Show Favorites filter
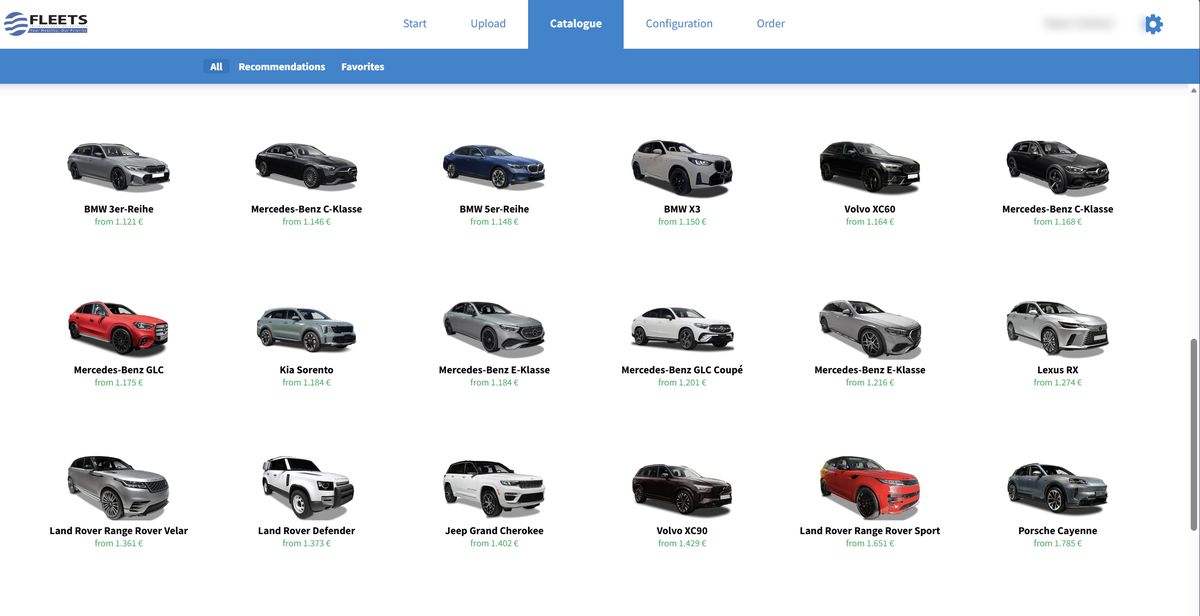This screenshot has width=1200, height=616. click(363, 67)
